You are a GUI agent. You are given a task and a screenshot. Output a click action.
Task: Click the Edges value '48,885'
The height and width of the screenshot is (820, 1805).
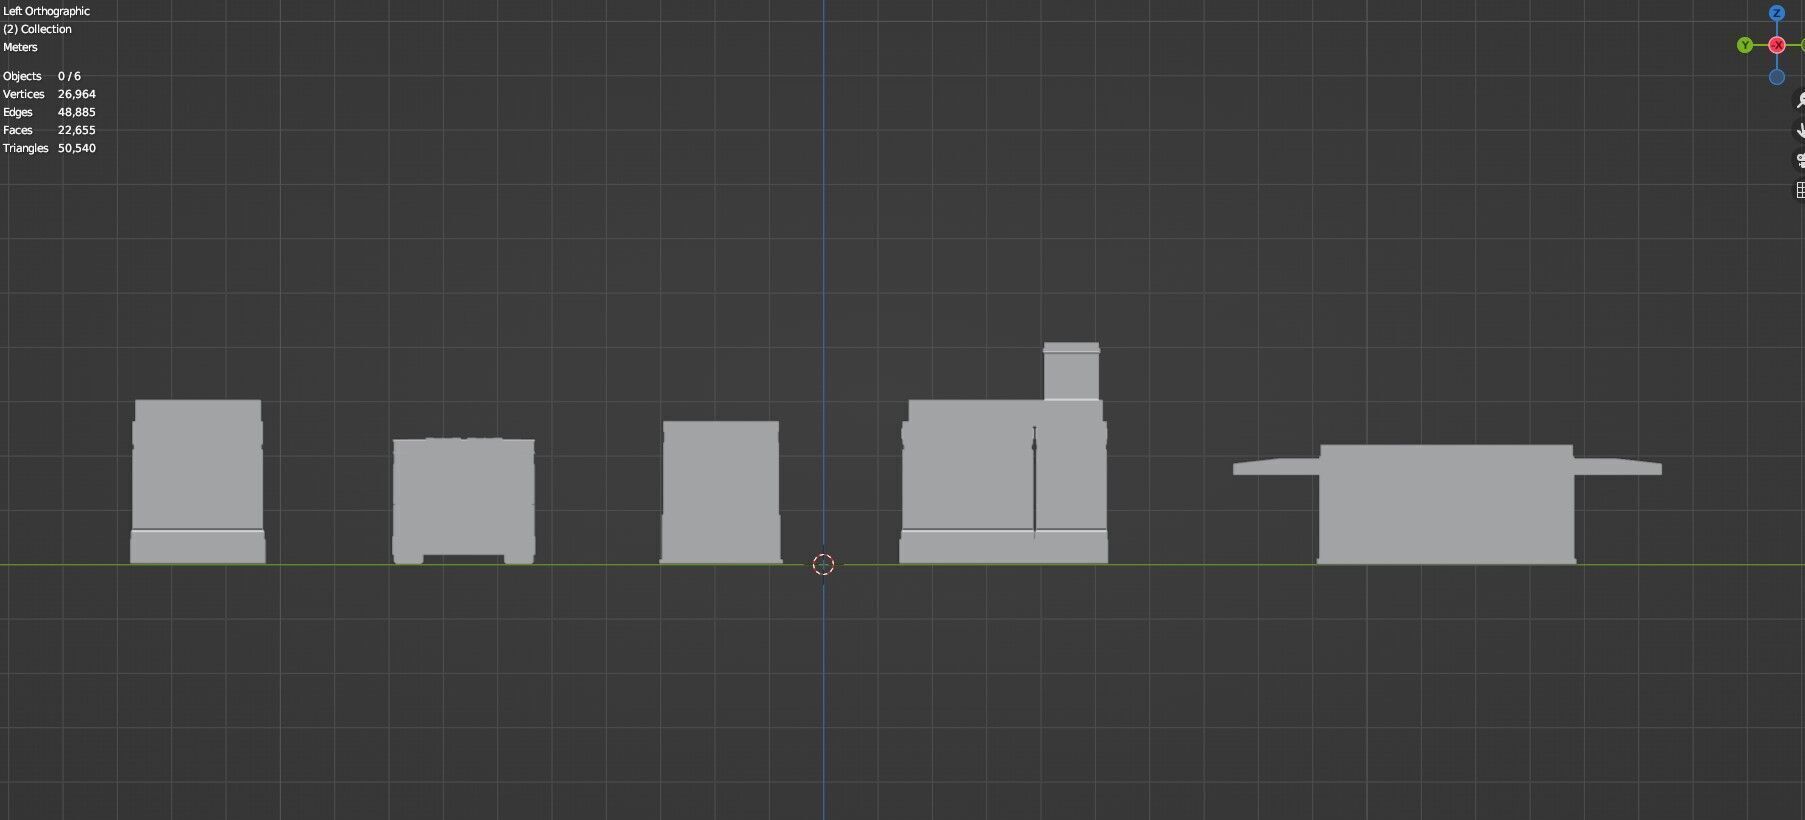(77, 112)
